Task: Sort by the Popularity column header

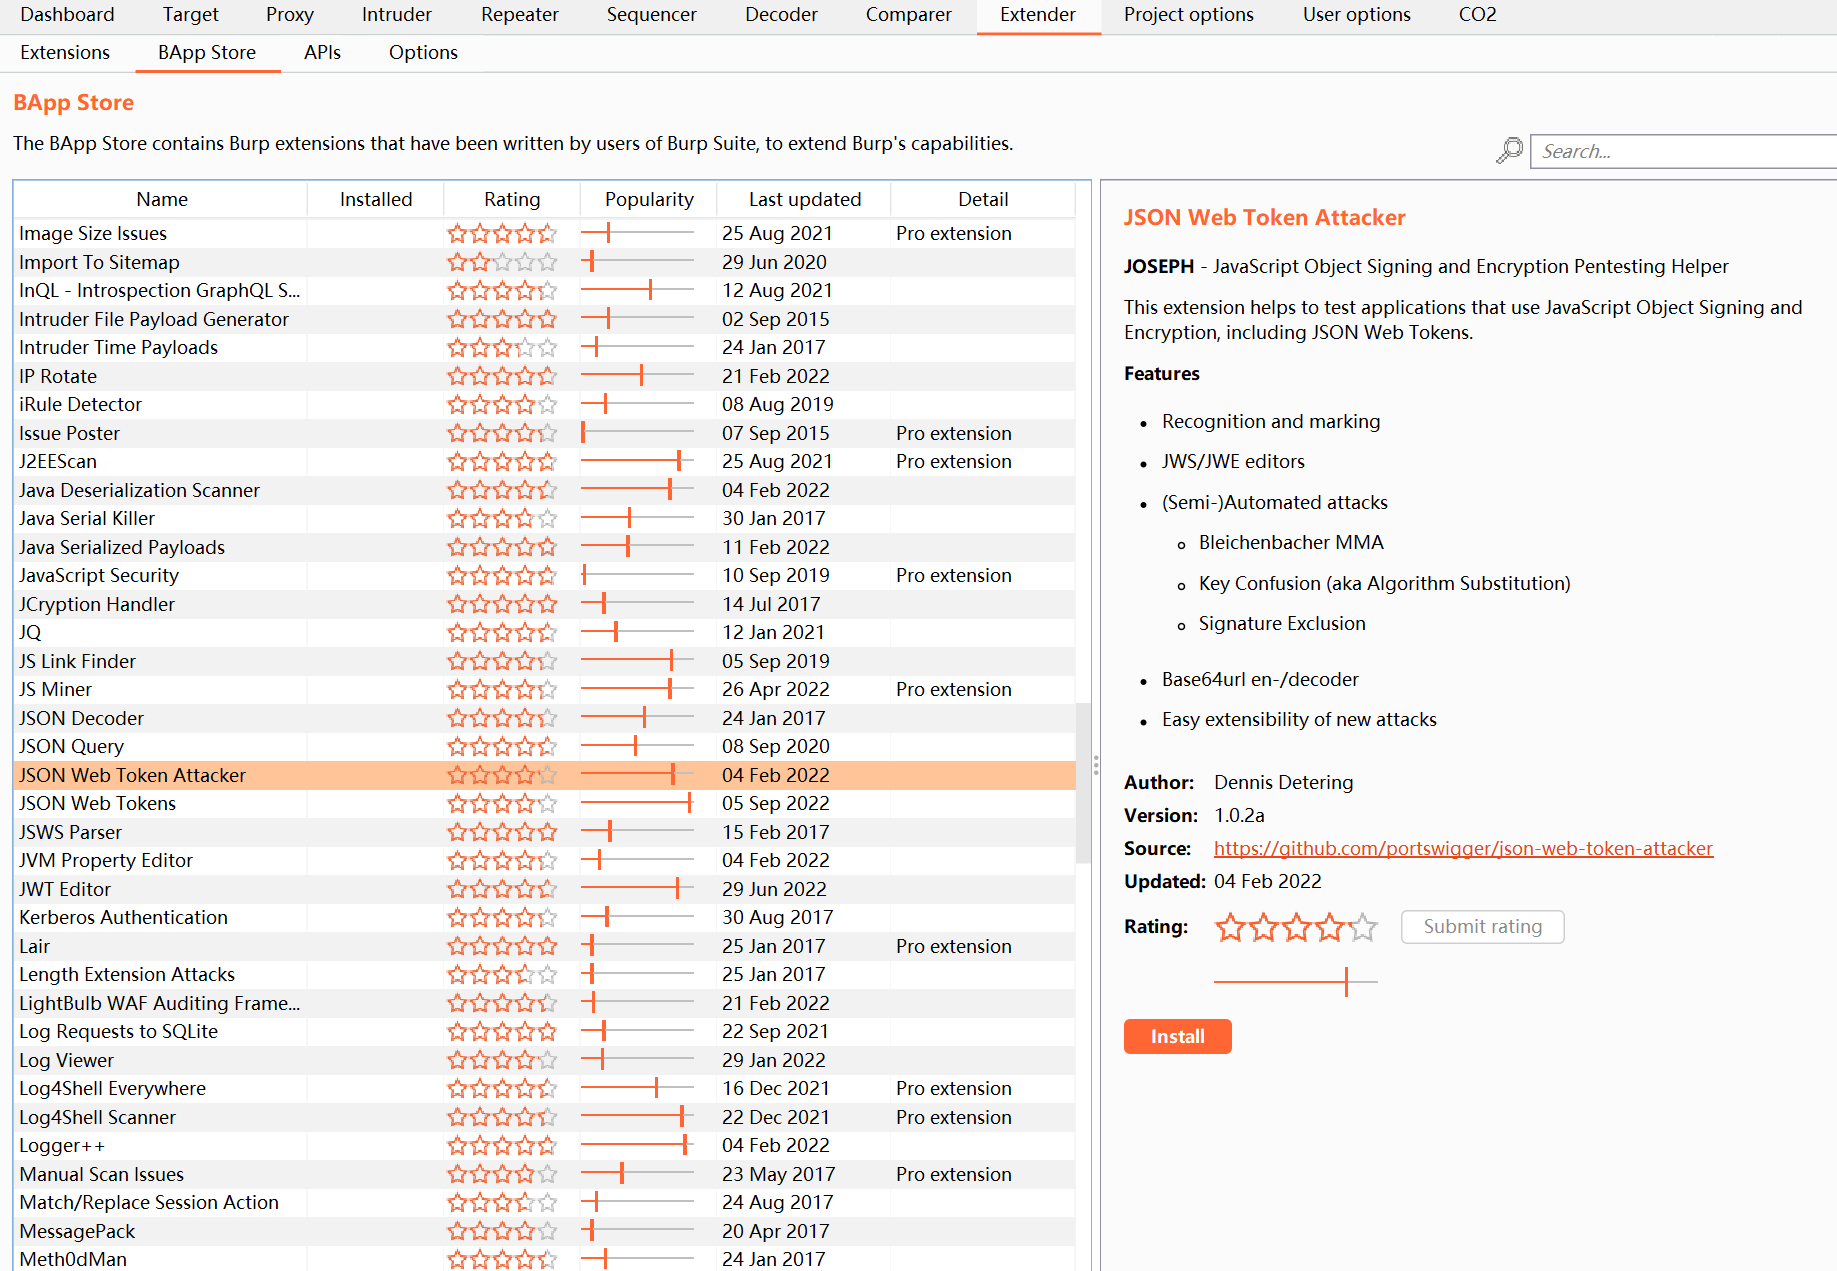Action: (649, 200)
